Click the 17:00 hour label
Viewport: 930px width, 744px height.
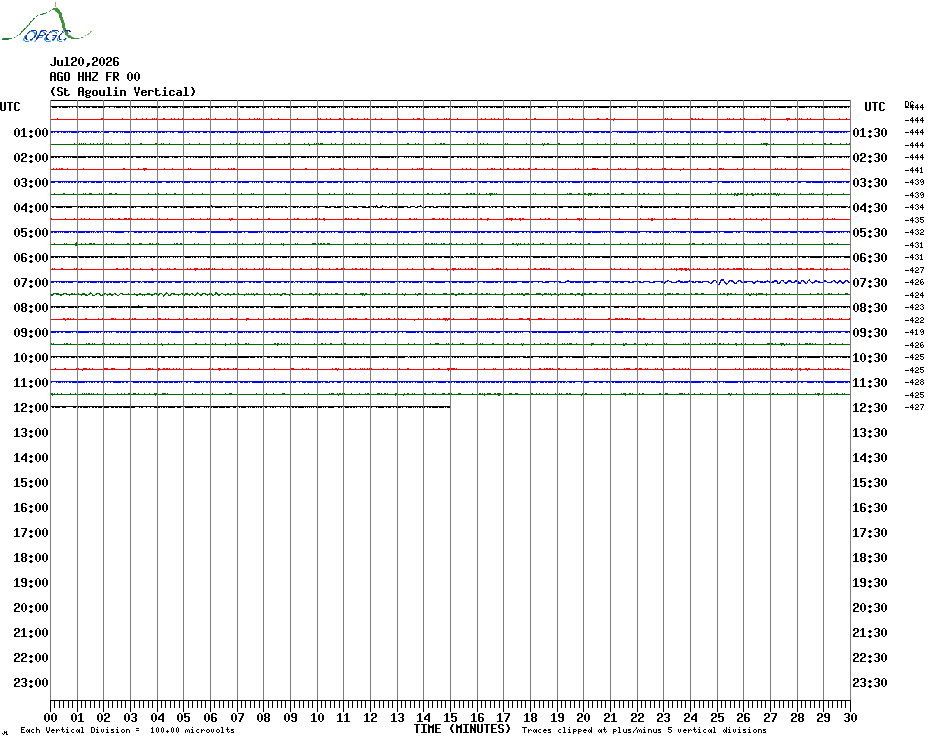(31, 533)
